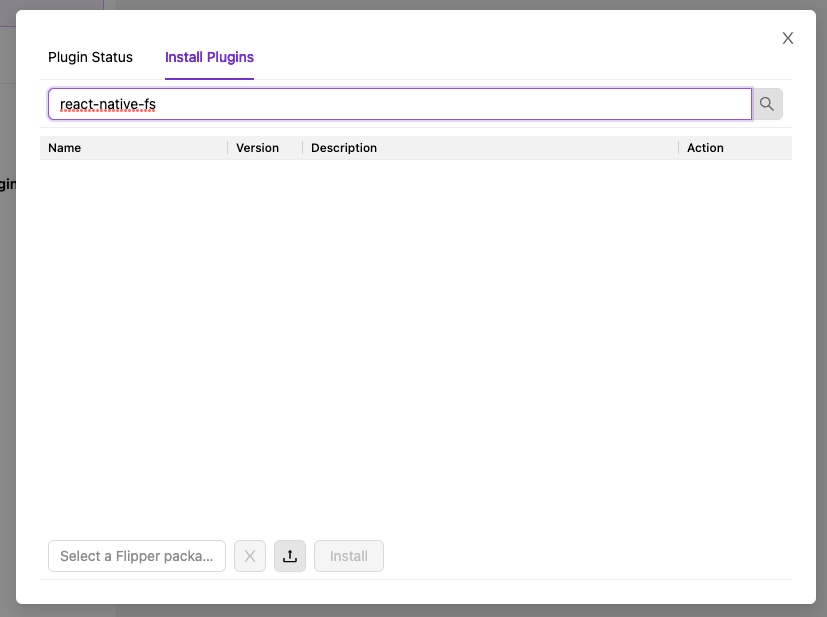This screenshot has height=617, width=827.
Task: Click the Description column header
Action: coord(344,147)
